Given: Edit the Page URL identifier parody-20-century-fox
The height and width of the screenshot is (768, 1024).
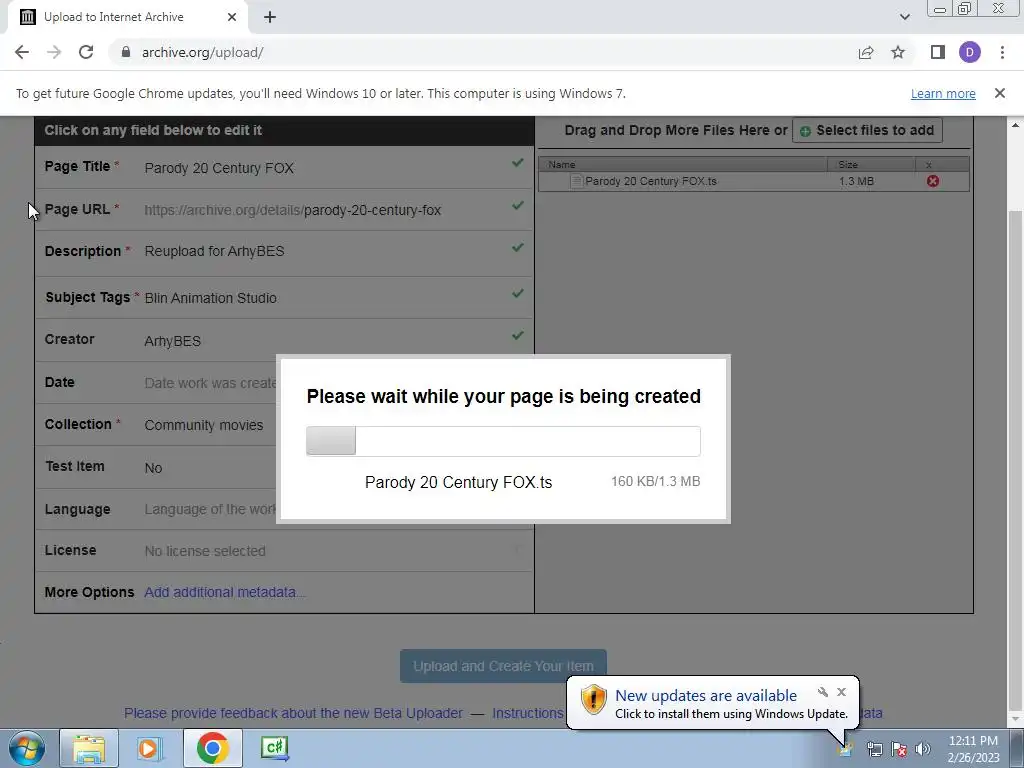Looking at the screenshot, I should click(372, 210).
